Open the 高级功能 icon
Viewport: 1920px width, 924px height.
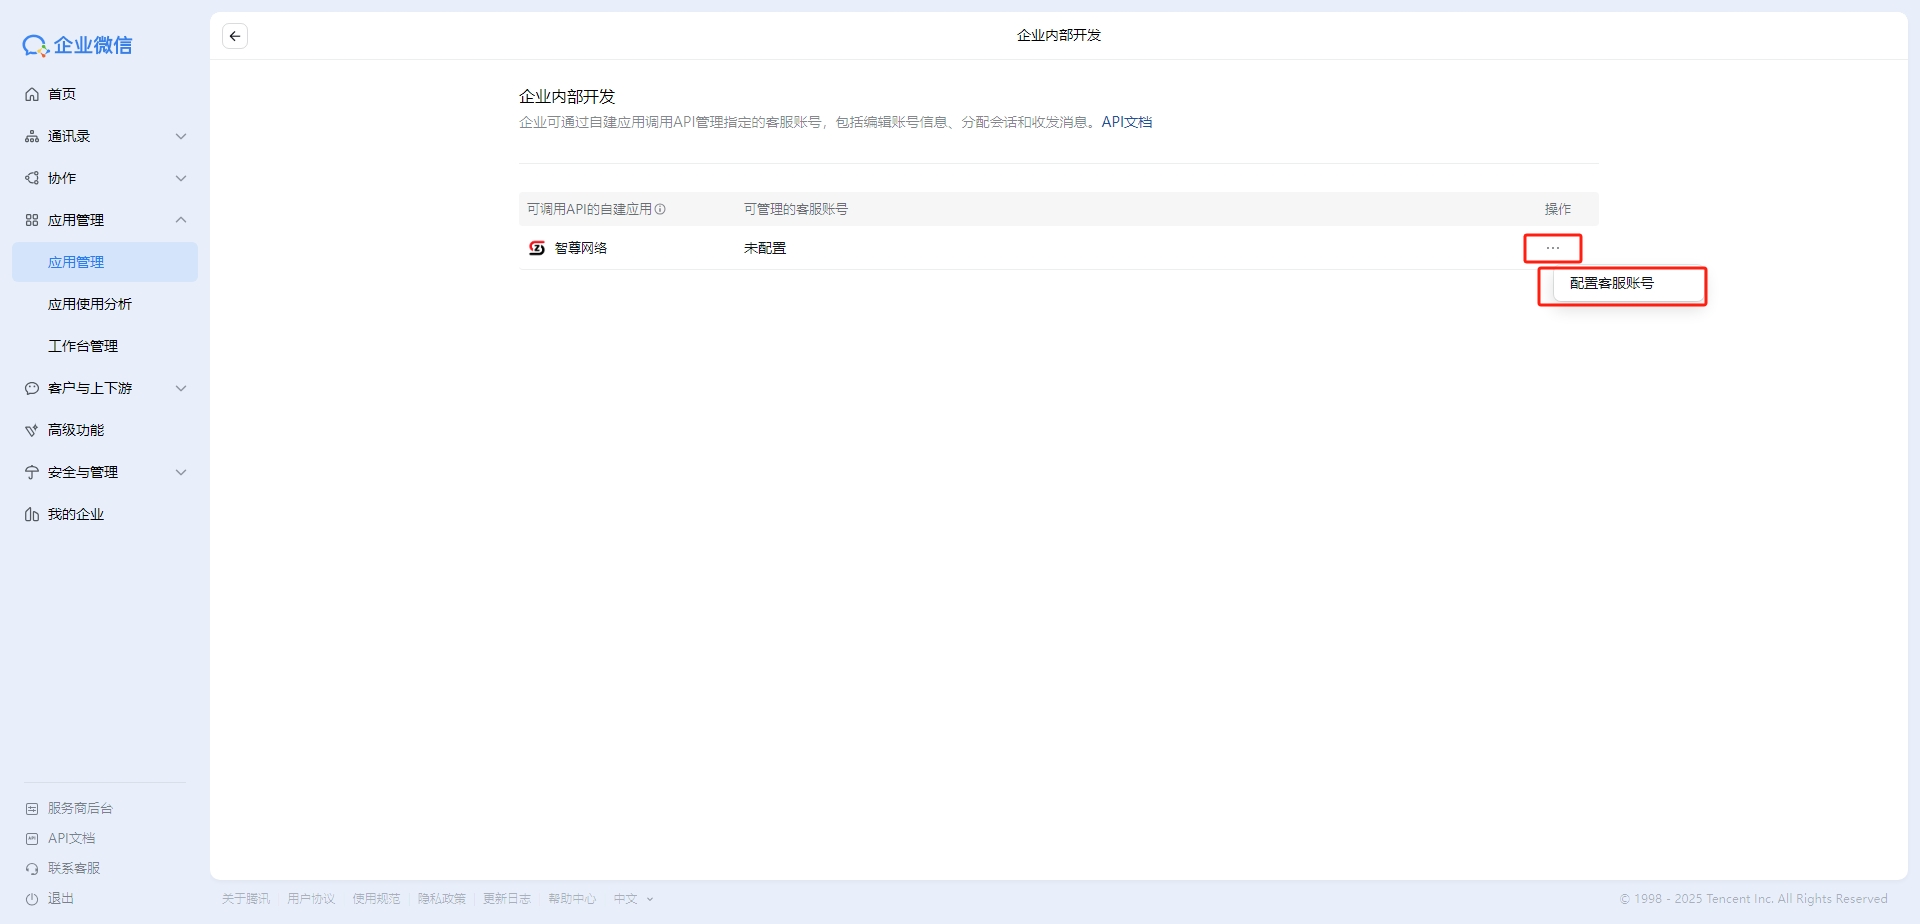pyautogui.click(x=32, y=430)
